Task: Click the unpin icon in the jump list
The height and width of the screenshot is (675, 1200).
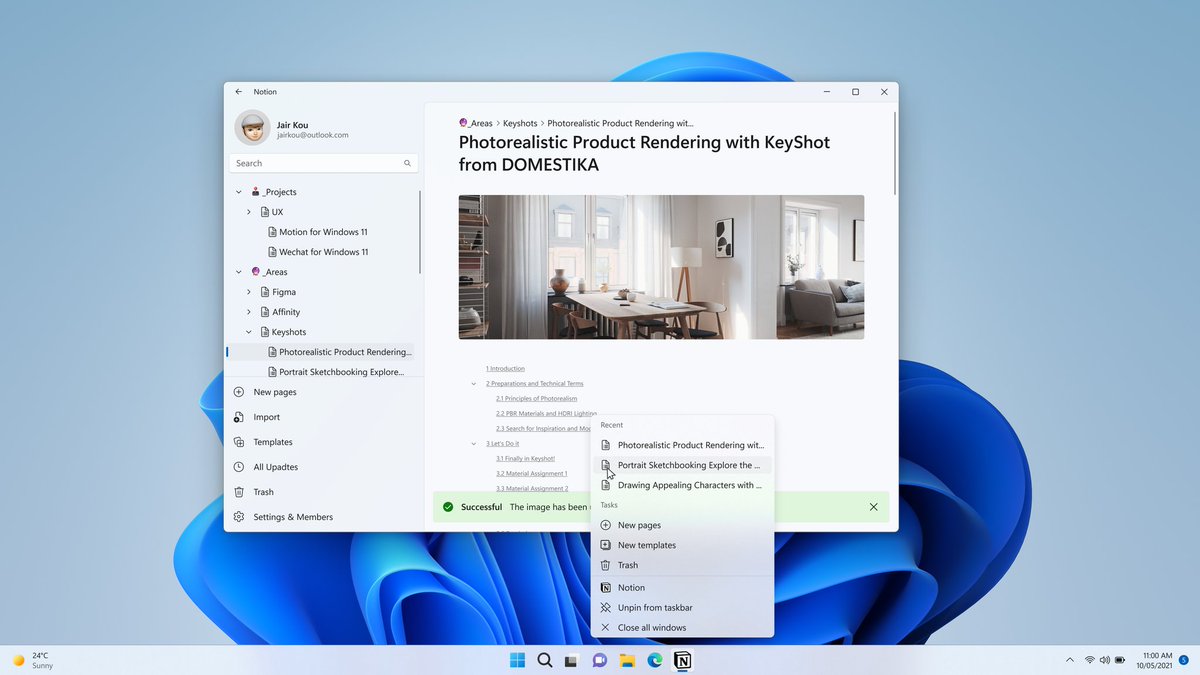Action: point(605,608)
